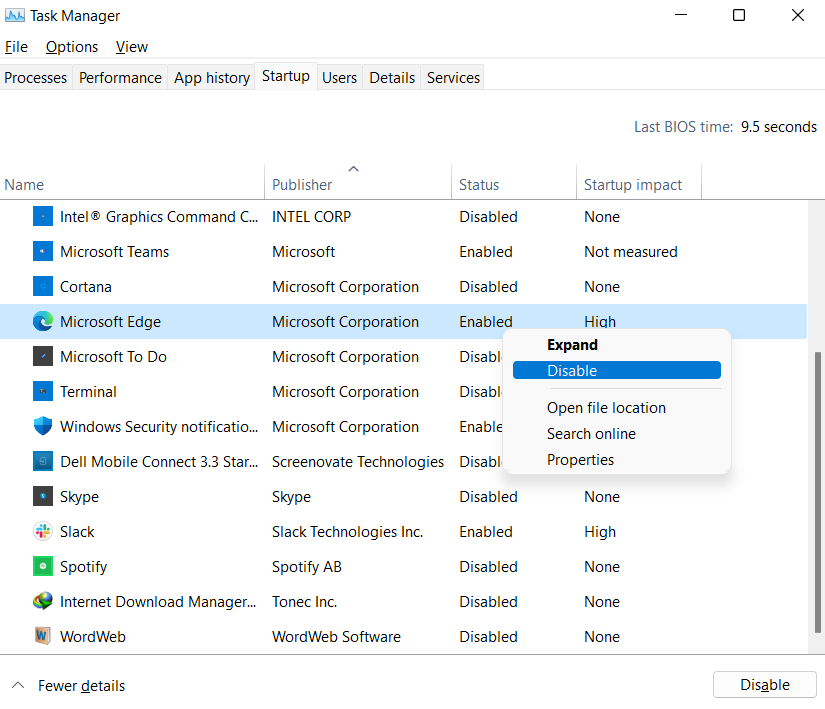Screen dimensions: 825x709
Task: Select Open file location menu entry
Action: [x=606, y=408]
